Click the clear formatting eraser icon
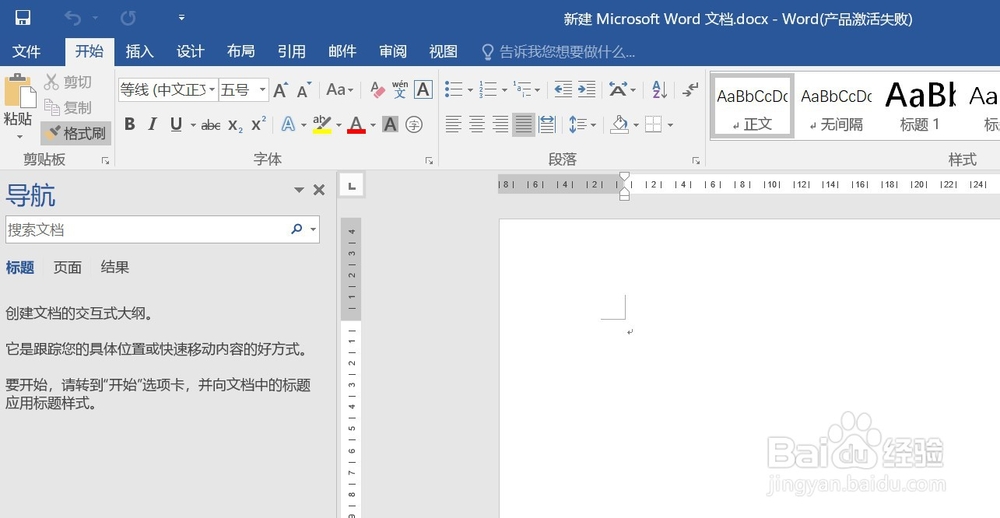 click(x=377, y=90)
